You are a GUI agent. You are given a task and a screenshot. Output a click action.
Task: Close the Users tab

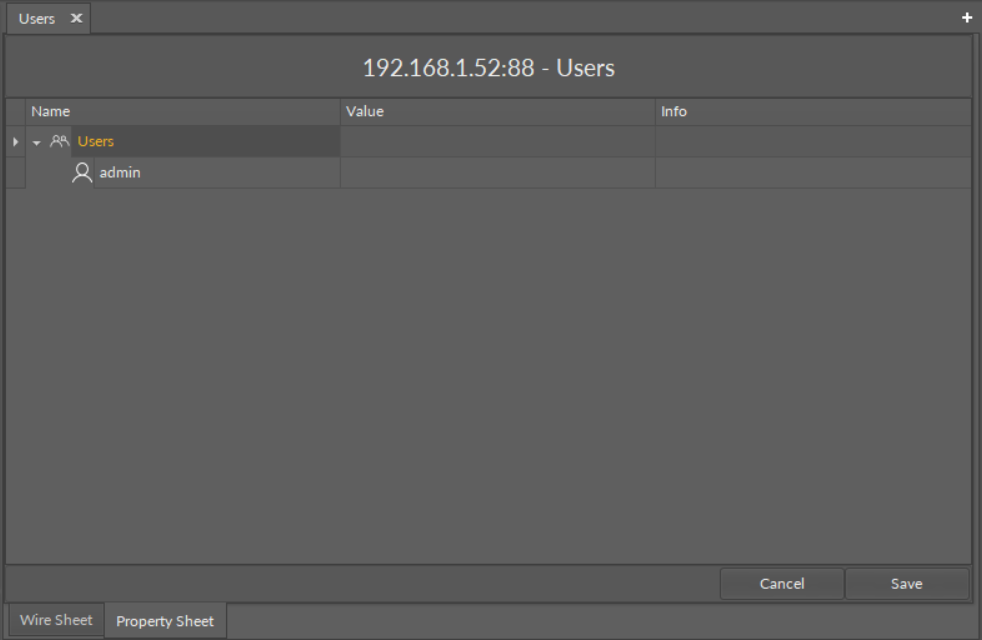click(76, 19)
